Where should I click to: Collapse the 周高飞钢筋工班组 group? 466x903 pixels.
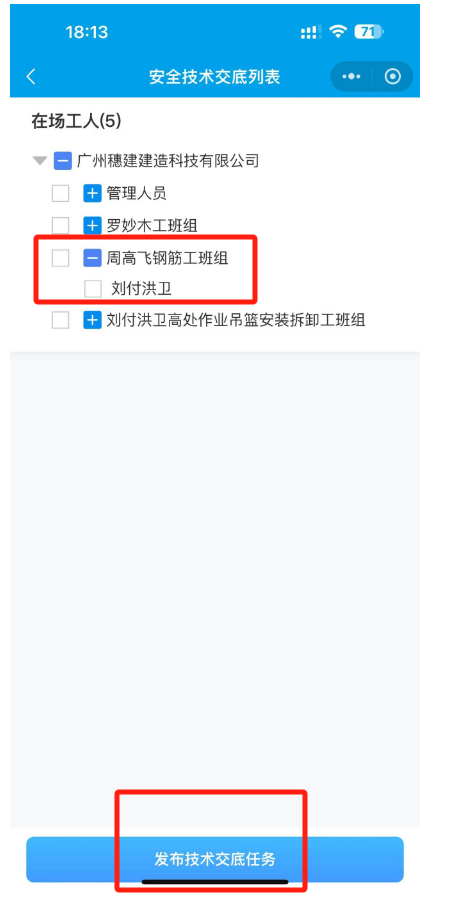[x=92, y=258]
